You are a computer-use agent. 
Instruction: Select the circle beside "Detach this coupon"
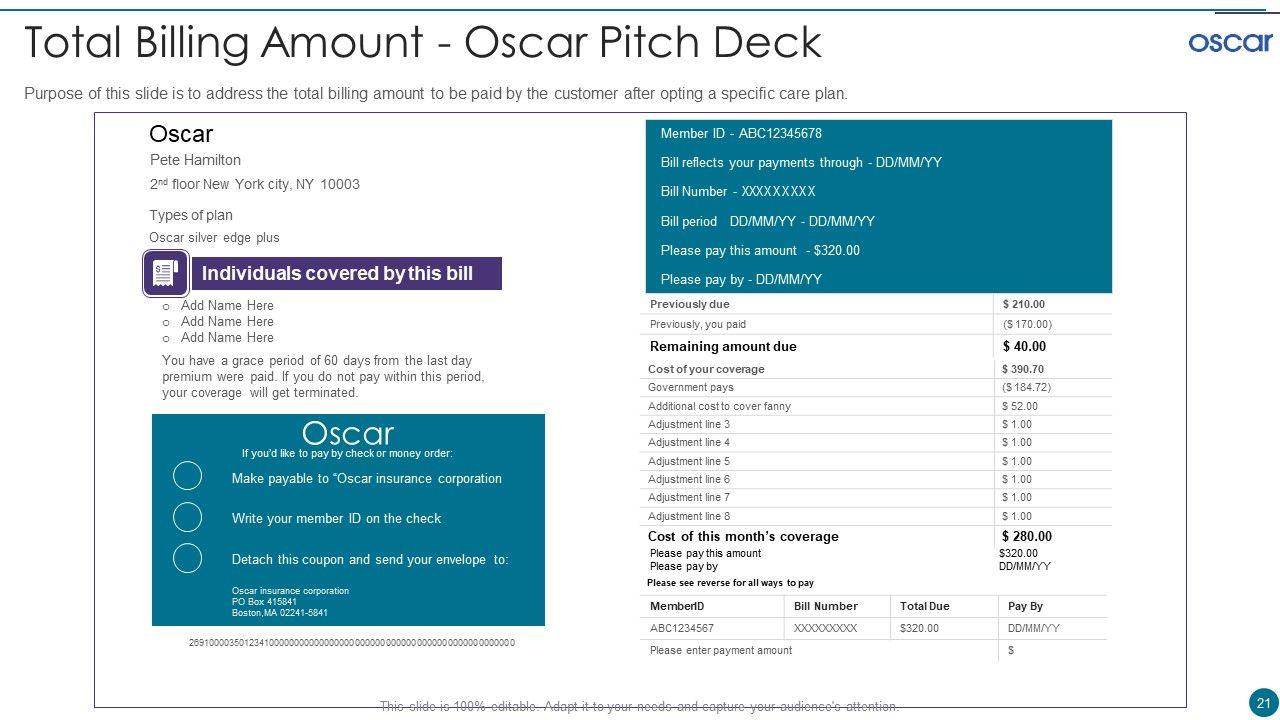(188, 558)
